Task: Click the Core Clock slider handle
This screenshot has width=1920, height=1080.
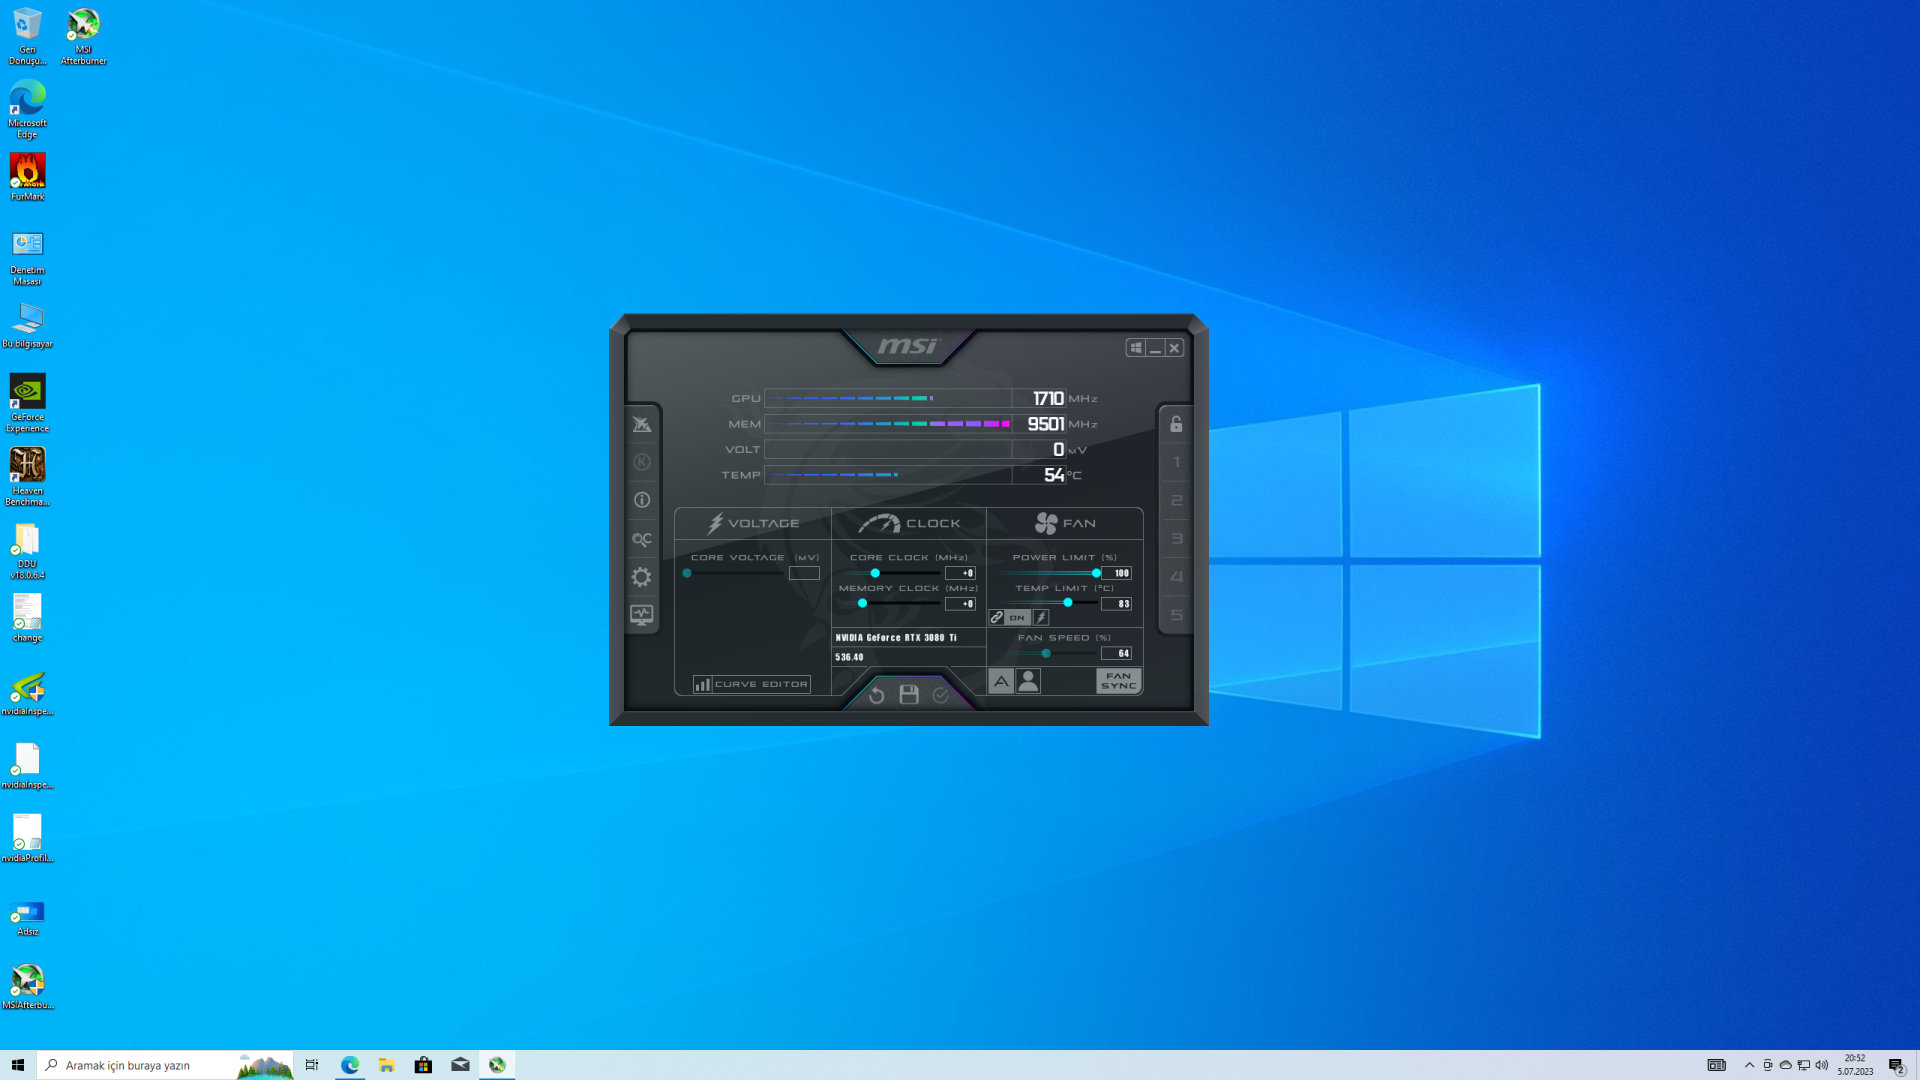Action: tap(875, 573)
